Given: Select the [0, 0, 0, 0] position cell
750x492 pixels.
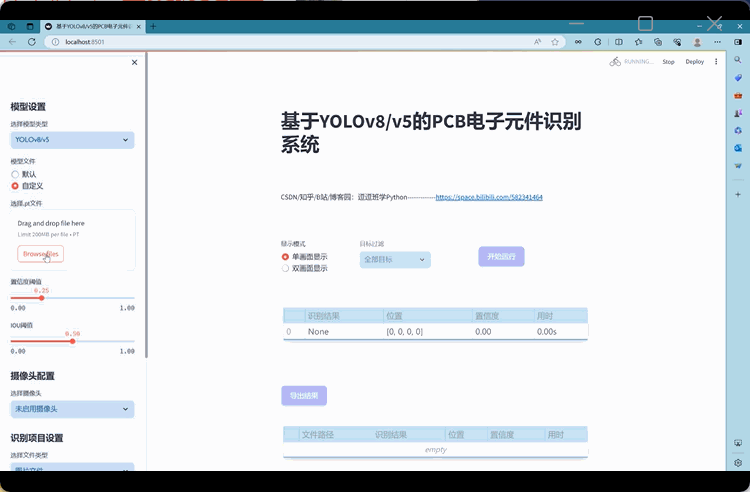Looking at the screenshot, I should pyautogui.click(x=428, y=331).
